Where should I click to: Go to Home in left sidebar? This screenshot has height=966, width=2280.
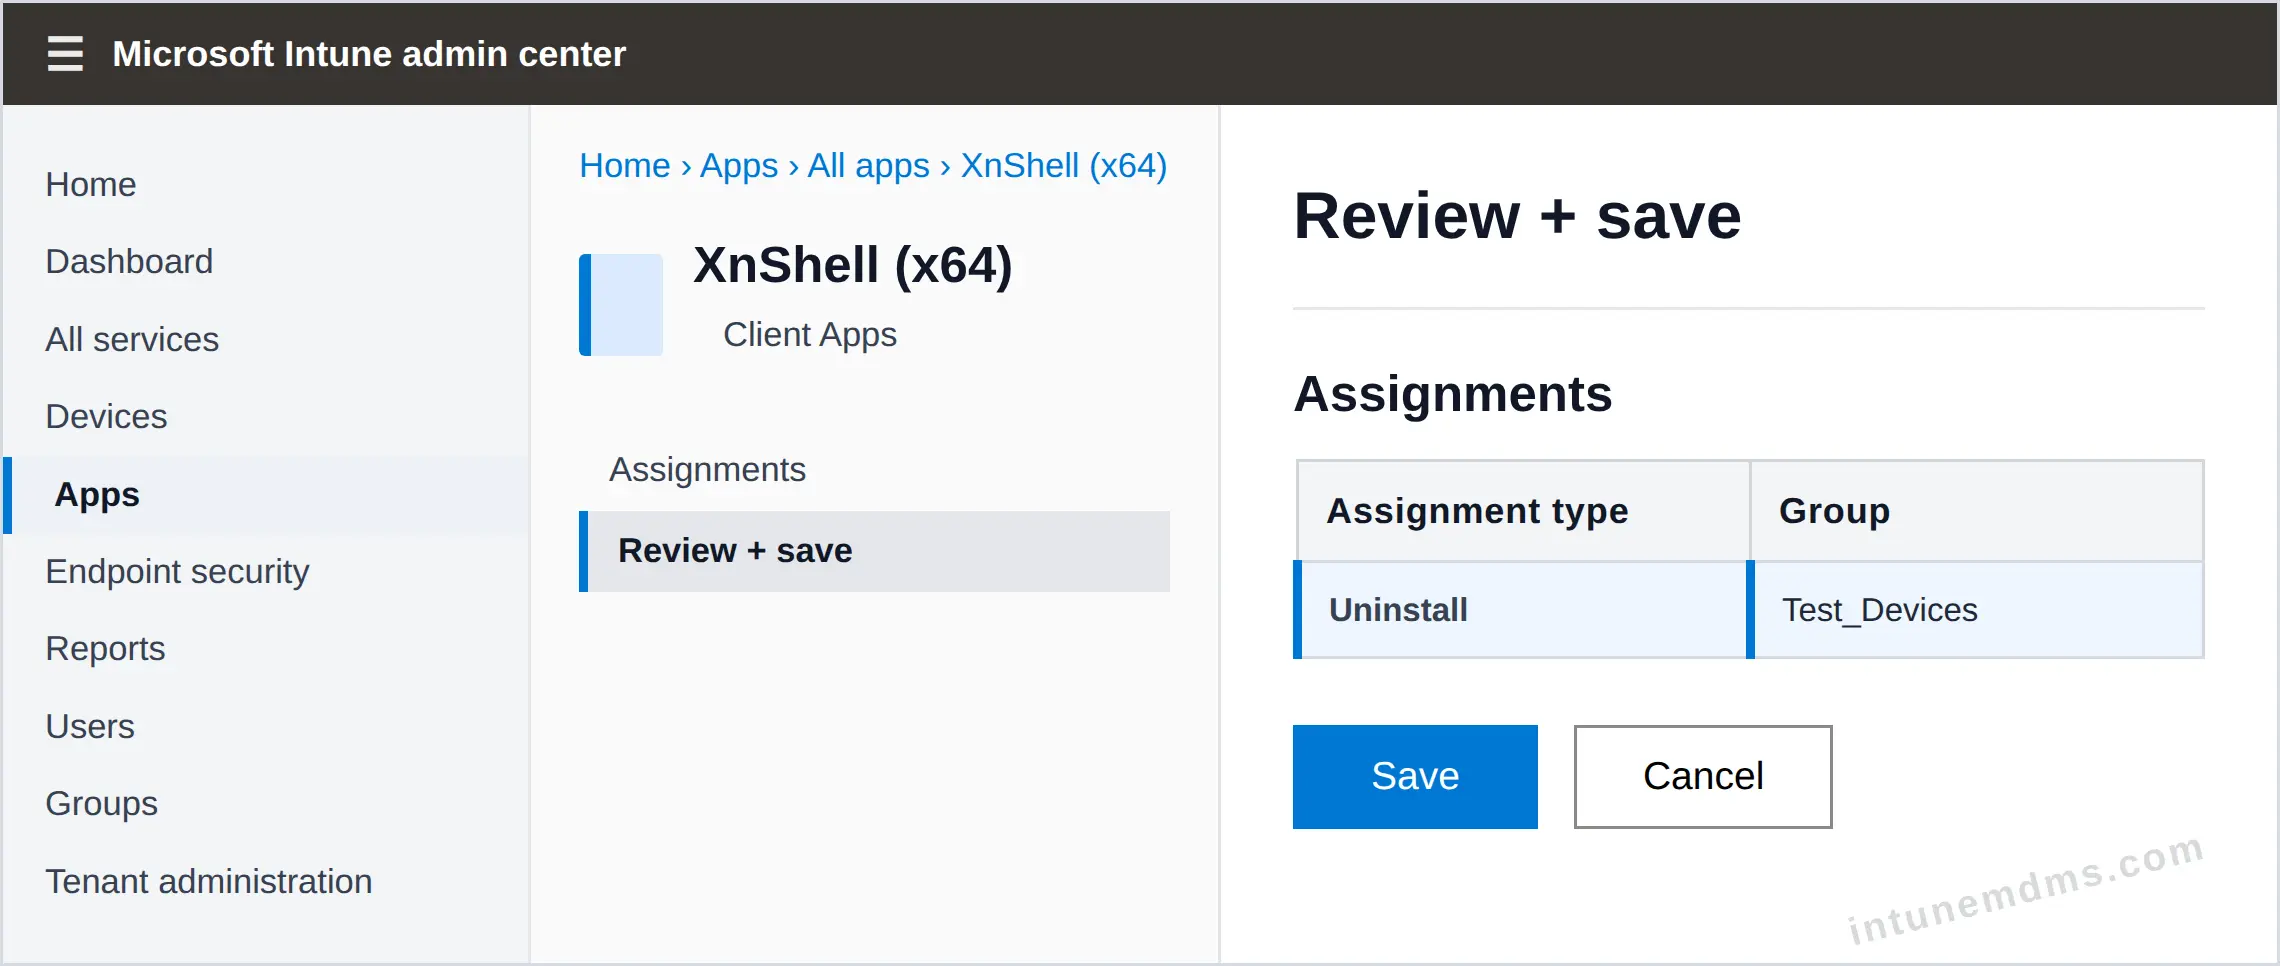91,185
